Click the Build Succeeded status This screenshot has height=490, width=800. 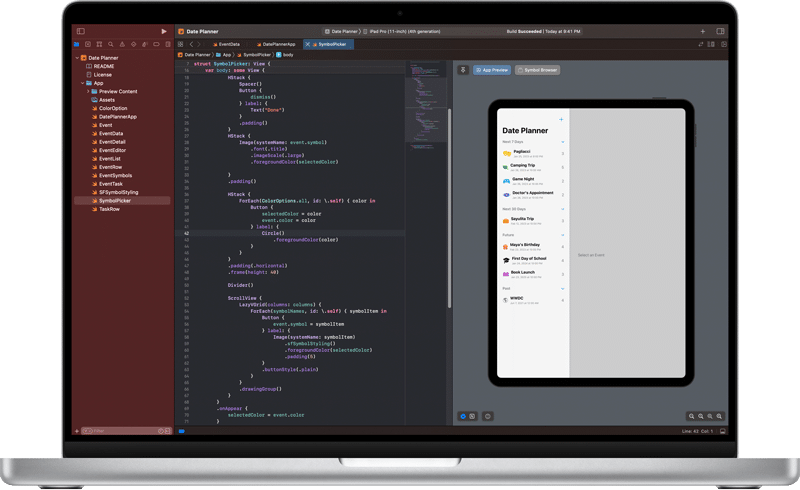point(543,31)
